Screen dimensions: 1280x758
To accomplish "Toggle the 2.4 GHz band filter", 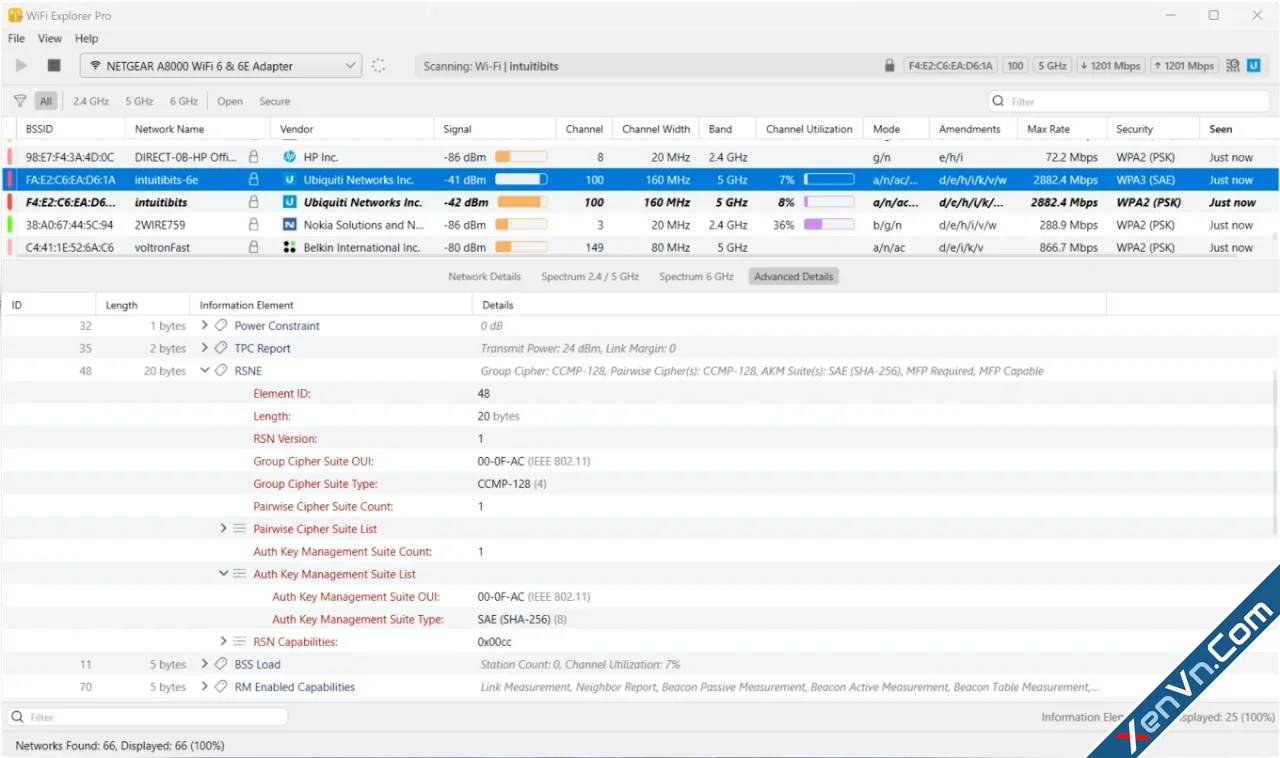I will click(91, 101).
